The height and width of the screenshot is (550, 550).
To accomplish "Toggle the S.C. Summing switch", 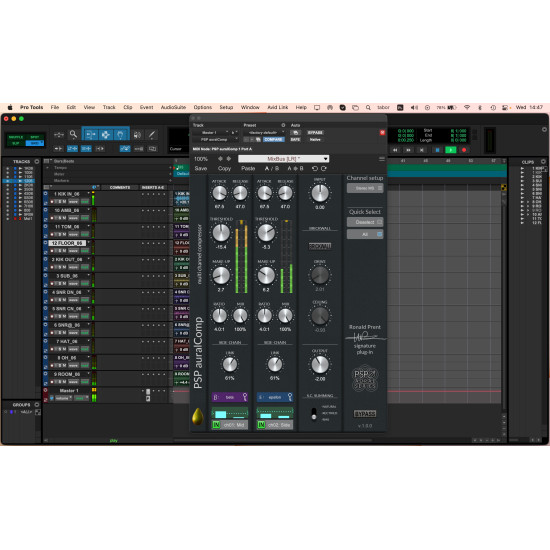I will pos(314,413).
